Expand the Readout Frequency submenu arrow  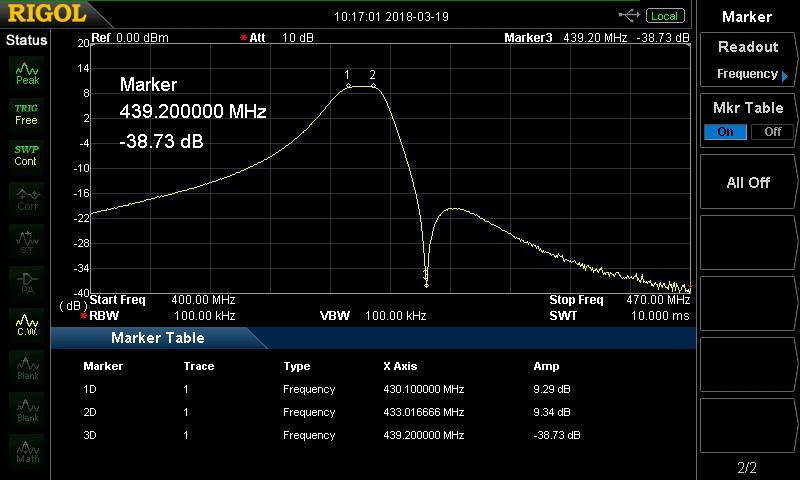pos(784,76)
